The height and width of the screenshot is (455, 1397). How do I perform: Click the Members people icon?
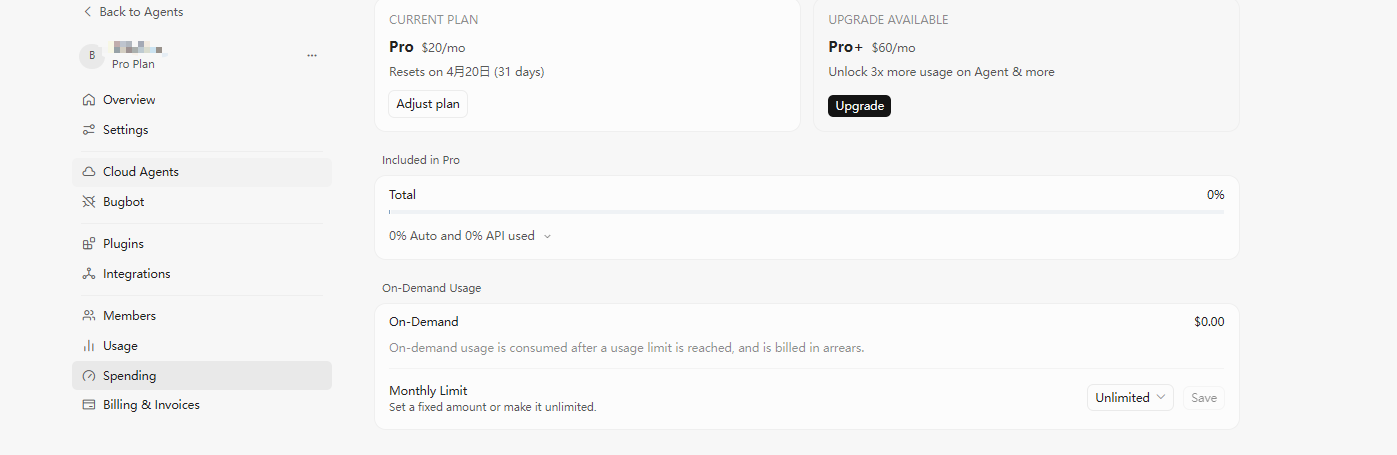point(89,316)
